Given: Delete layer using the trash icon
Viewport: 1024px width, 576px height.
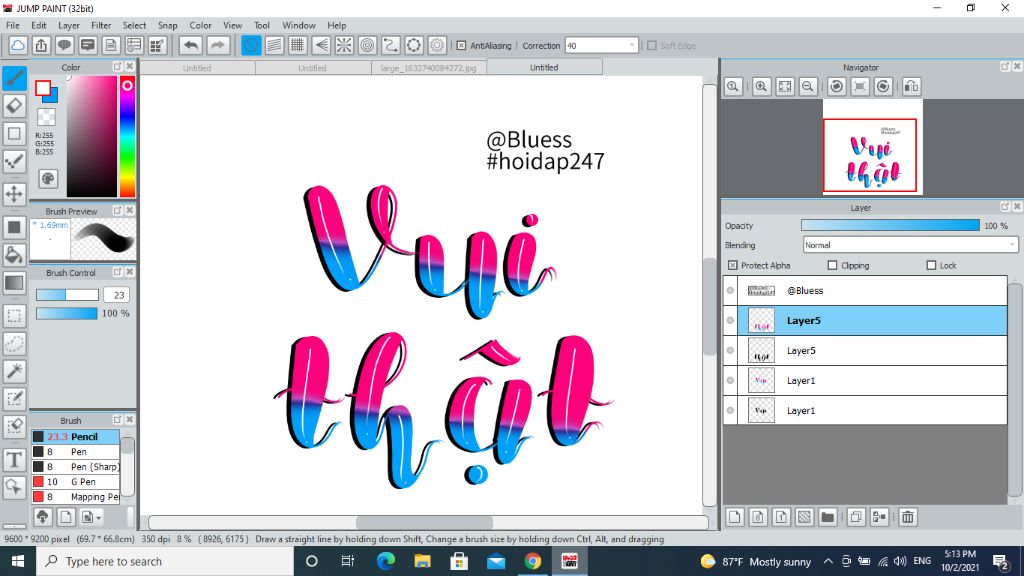Looking at the screenshot, I should (x=907, y=517).
